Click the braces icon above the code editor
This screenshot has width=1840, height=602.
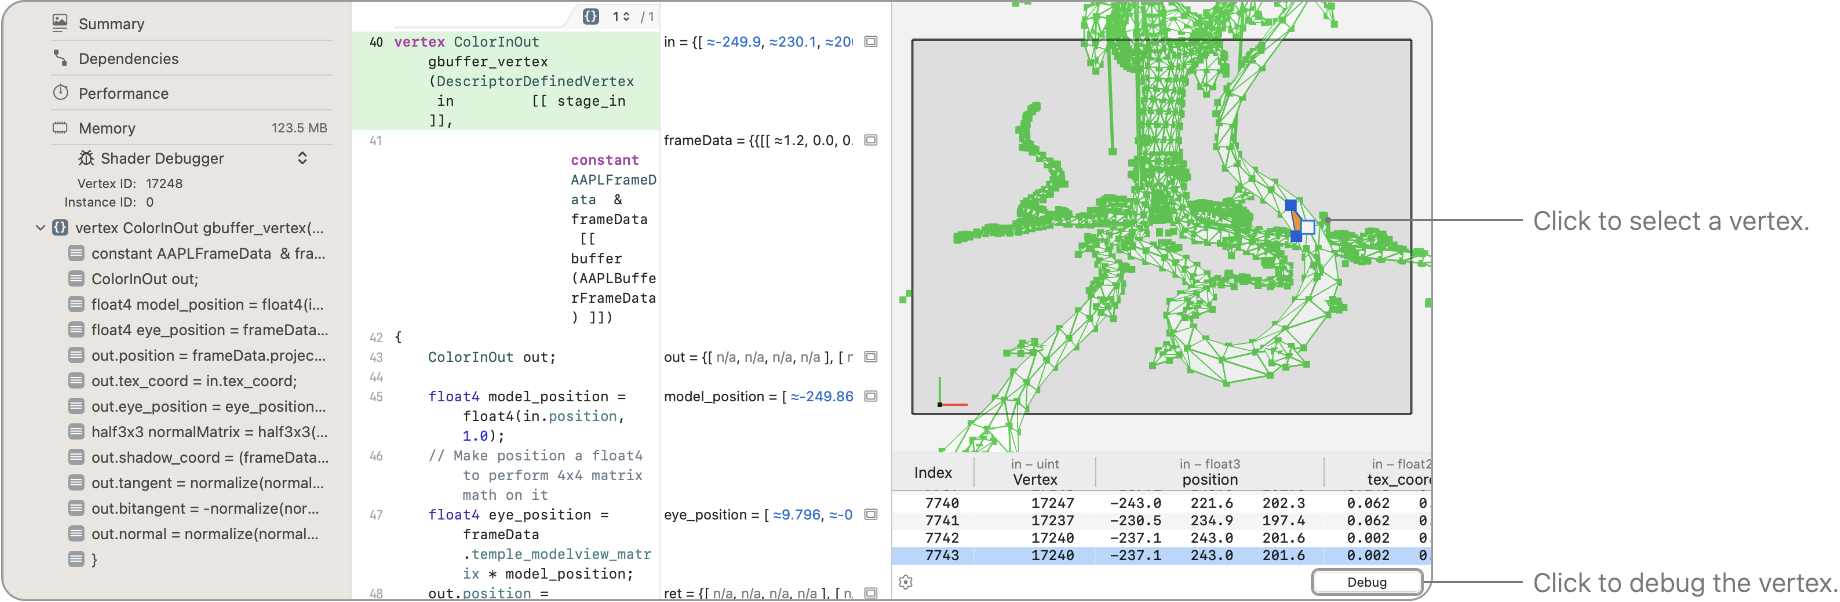tap(591, 16)
